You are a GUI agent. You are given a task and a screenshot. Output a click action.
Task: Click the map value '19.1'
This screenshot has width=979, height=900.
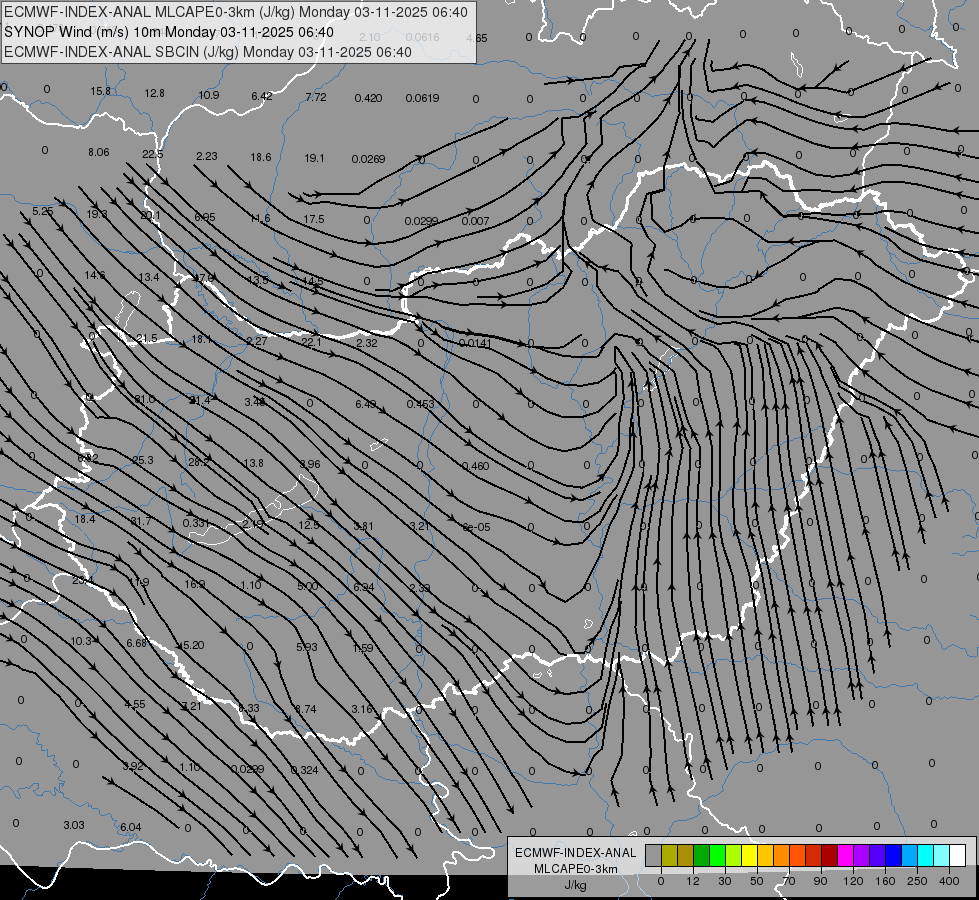[x=314, y=158]
